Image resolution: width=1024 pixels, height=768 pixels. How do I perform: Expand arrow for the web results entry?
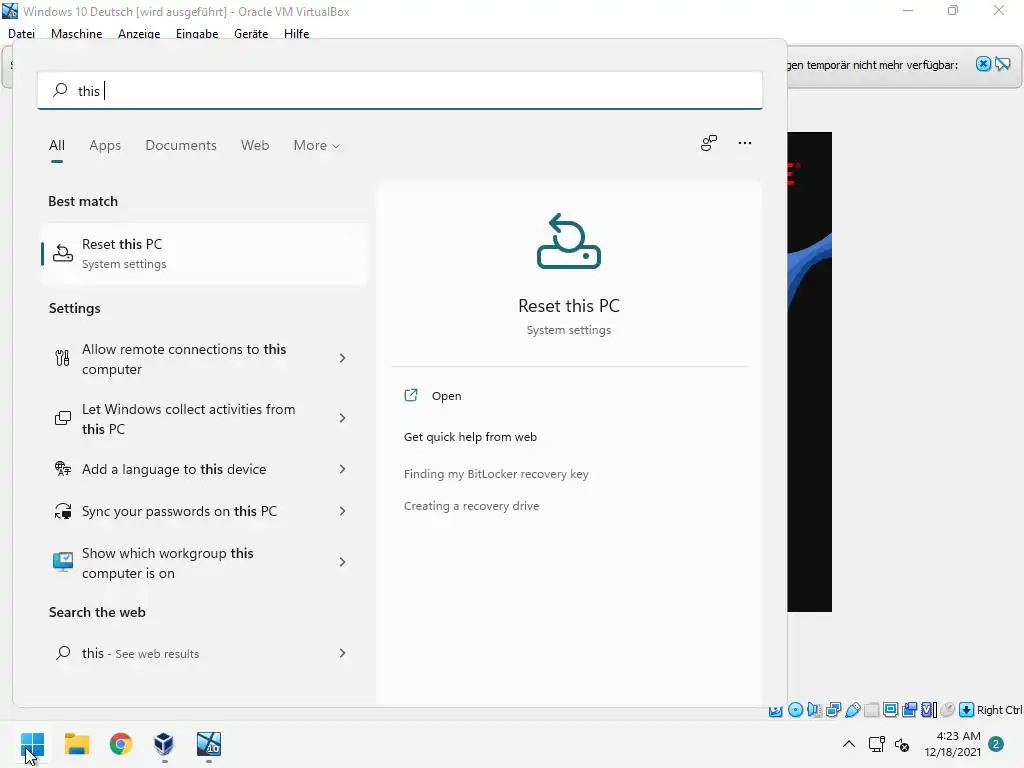click(342, 653)
